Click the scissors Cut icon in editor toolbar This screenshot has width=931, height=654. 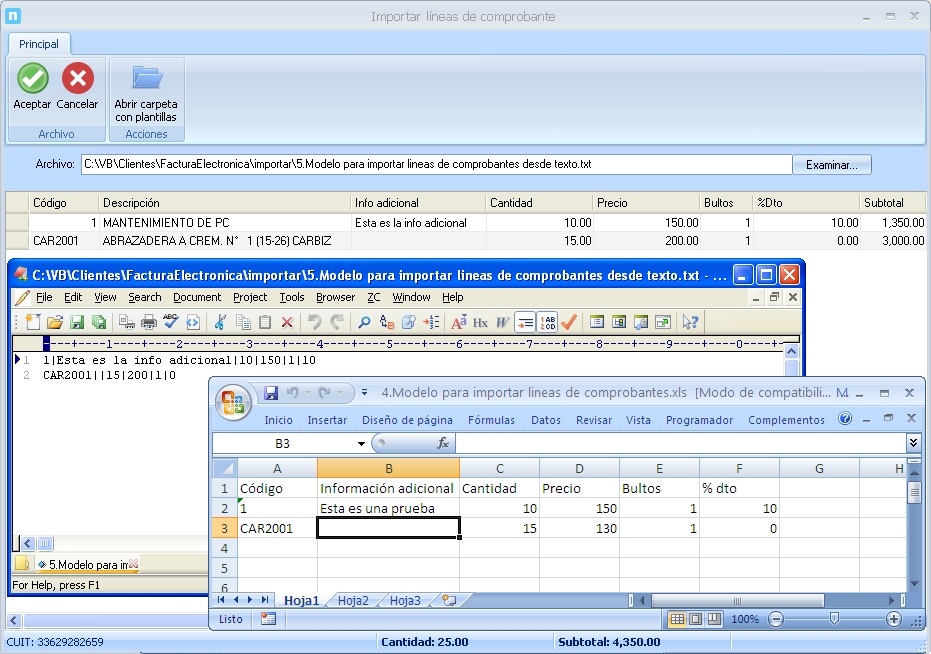220,322
